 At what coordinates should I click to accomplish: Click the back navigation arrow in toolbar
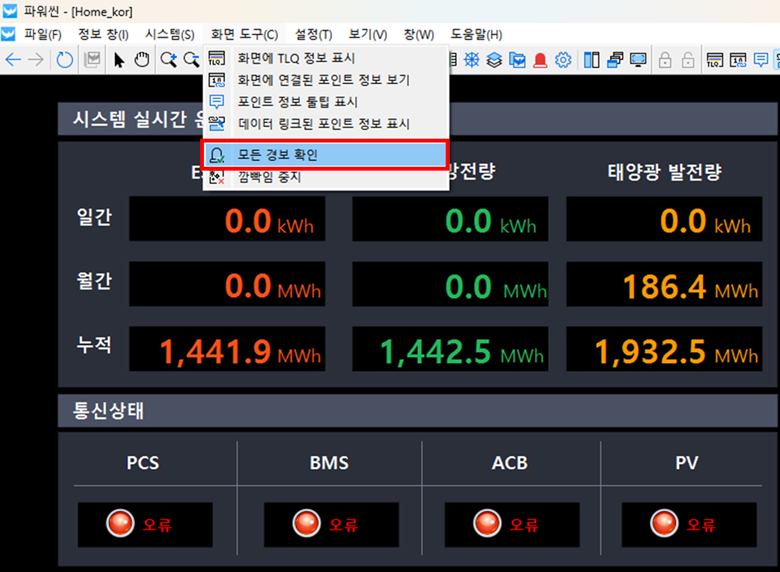tap(13, 60)
